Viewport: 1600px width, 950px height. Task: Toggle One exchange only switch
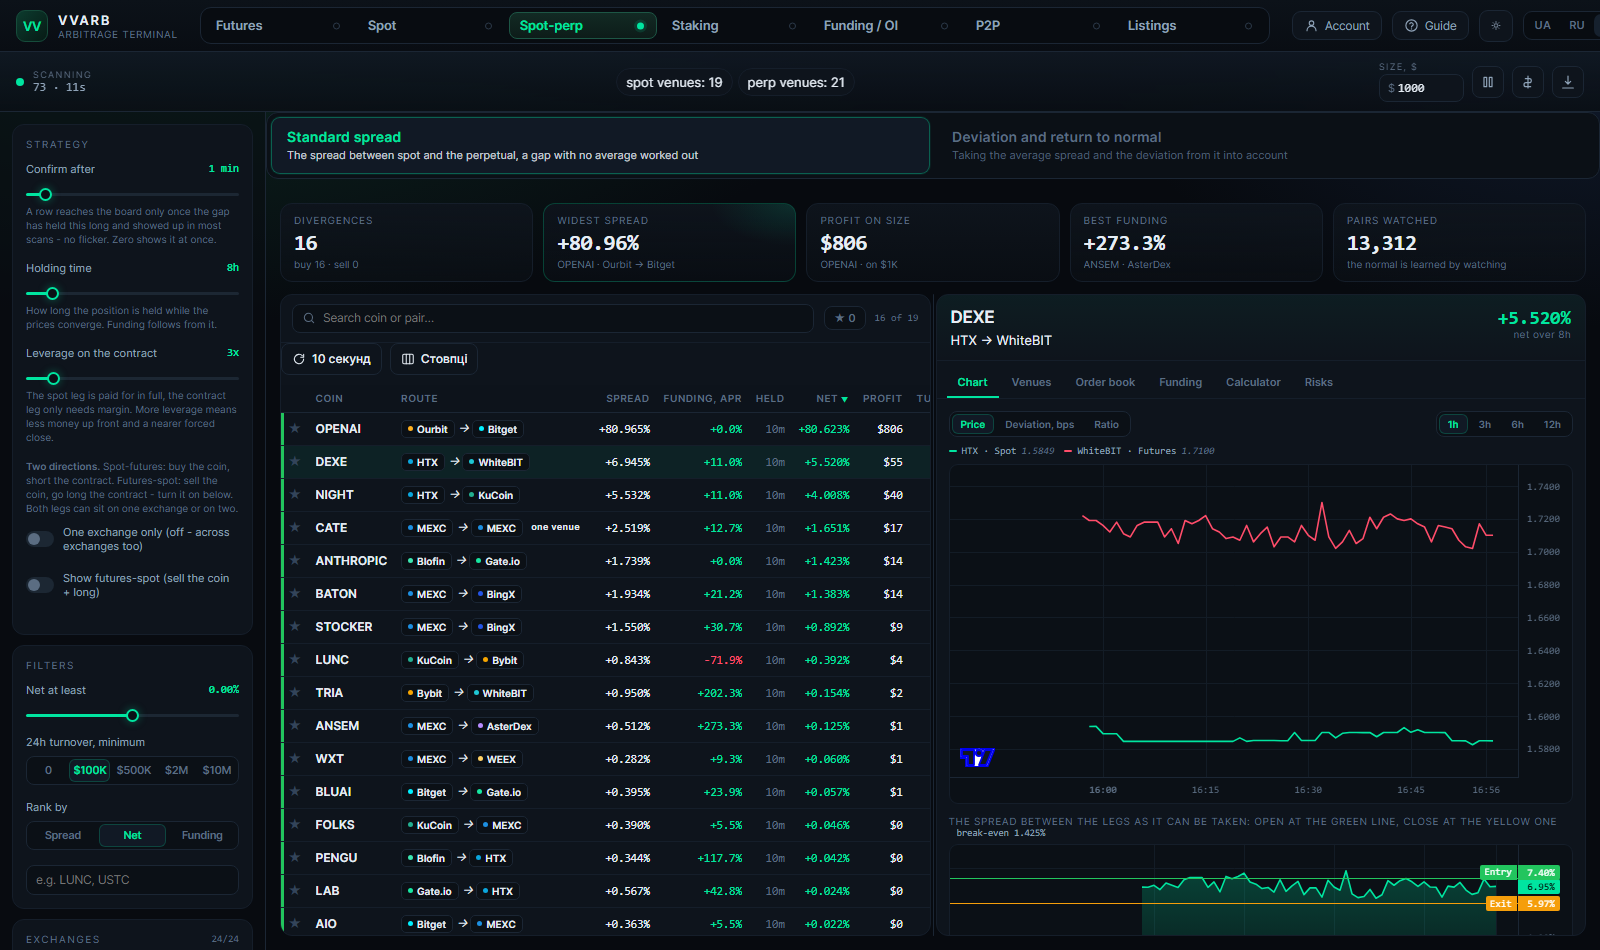click(x=40, y=539)
